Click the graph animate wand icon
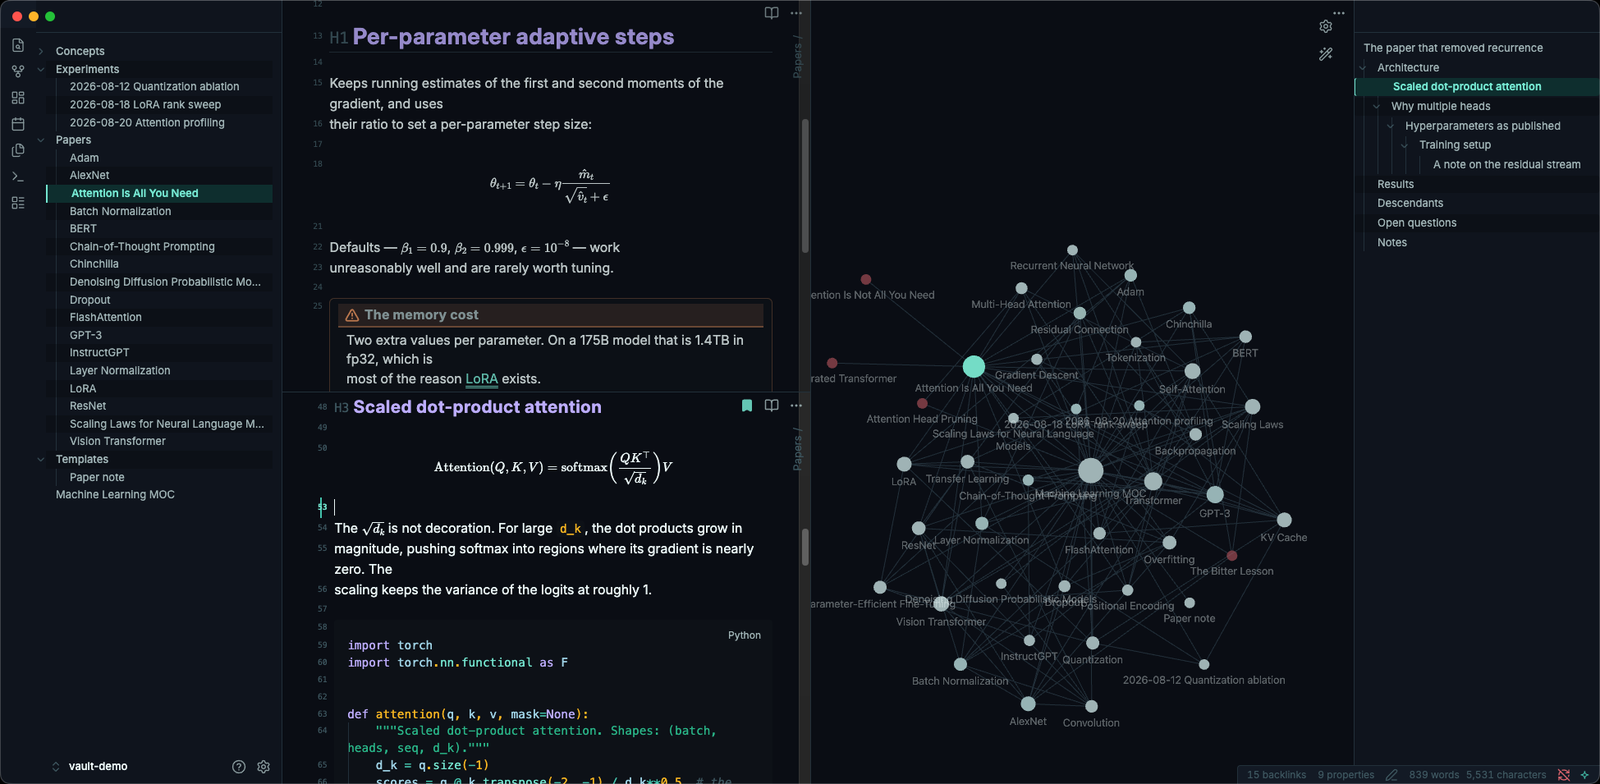The height and width of the screenshot is (784, 1600). [1326, 54]
